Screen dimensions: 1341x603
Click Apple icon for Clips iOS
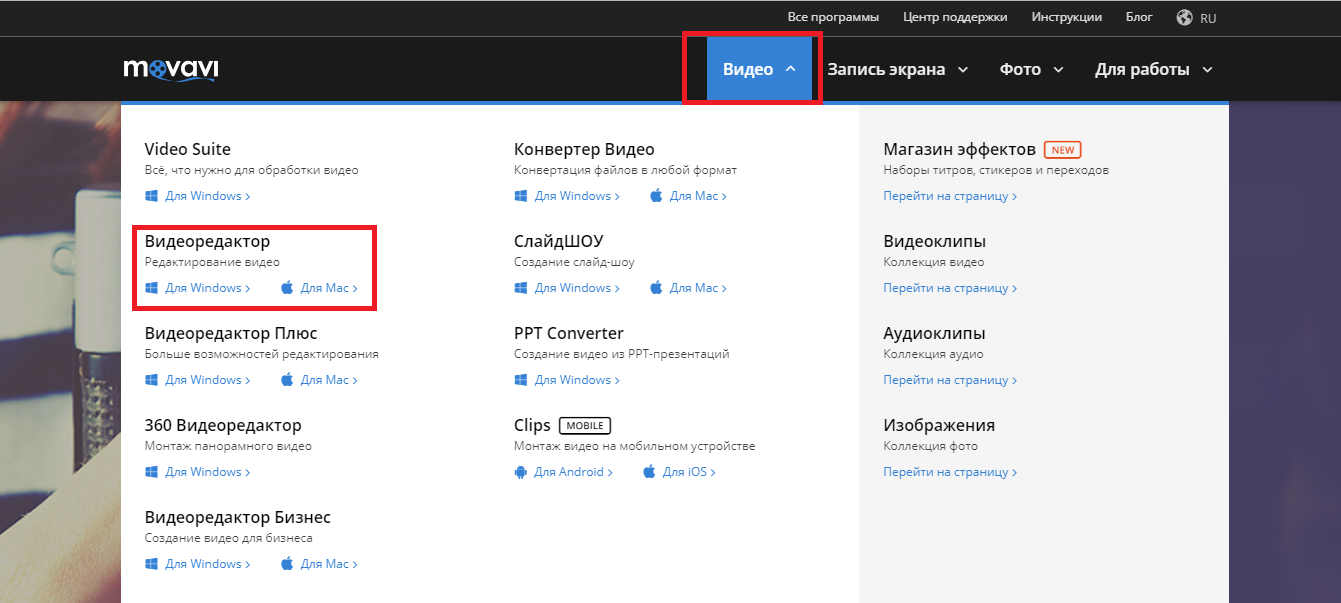point(650,472)
